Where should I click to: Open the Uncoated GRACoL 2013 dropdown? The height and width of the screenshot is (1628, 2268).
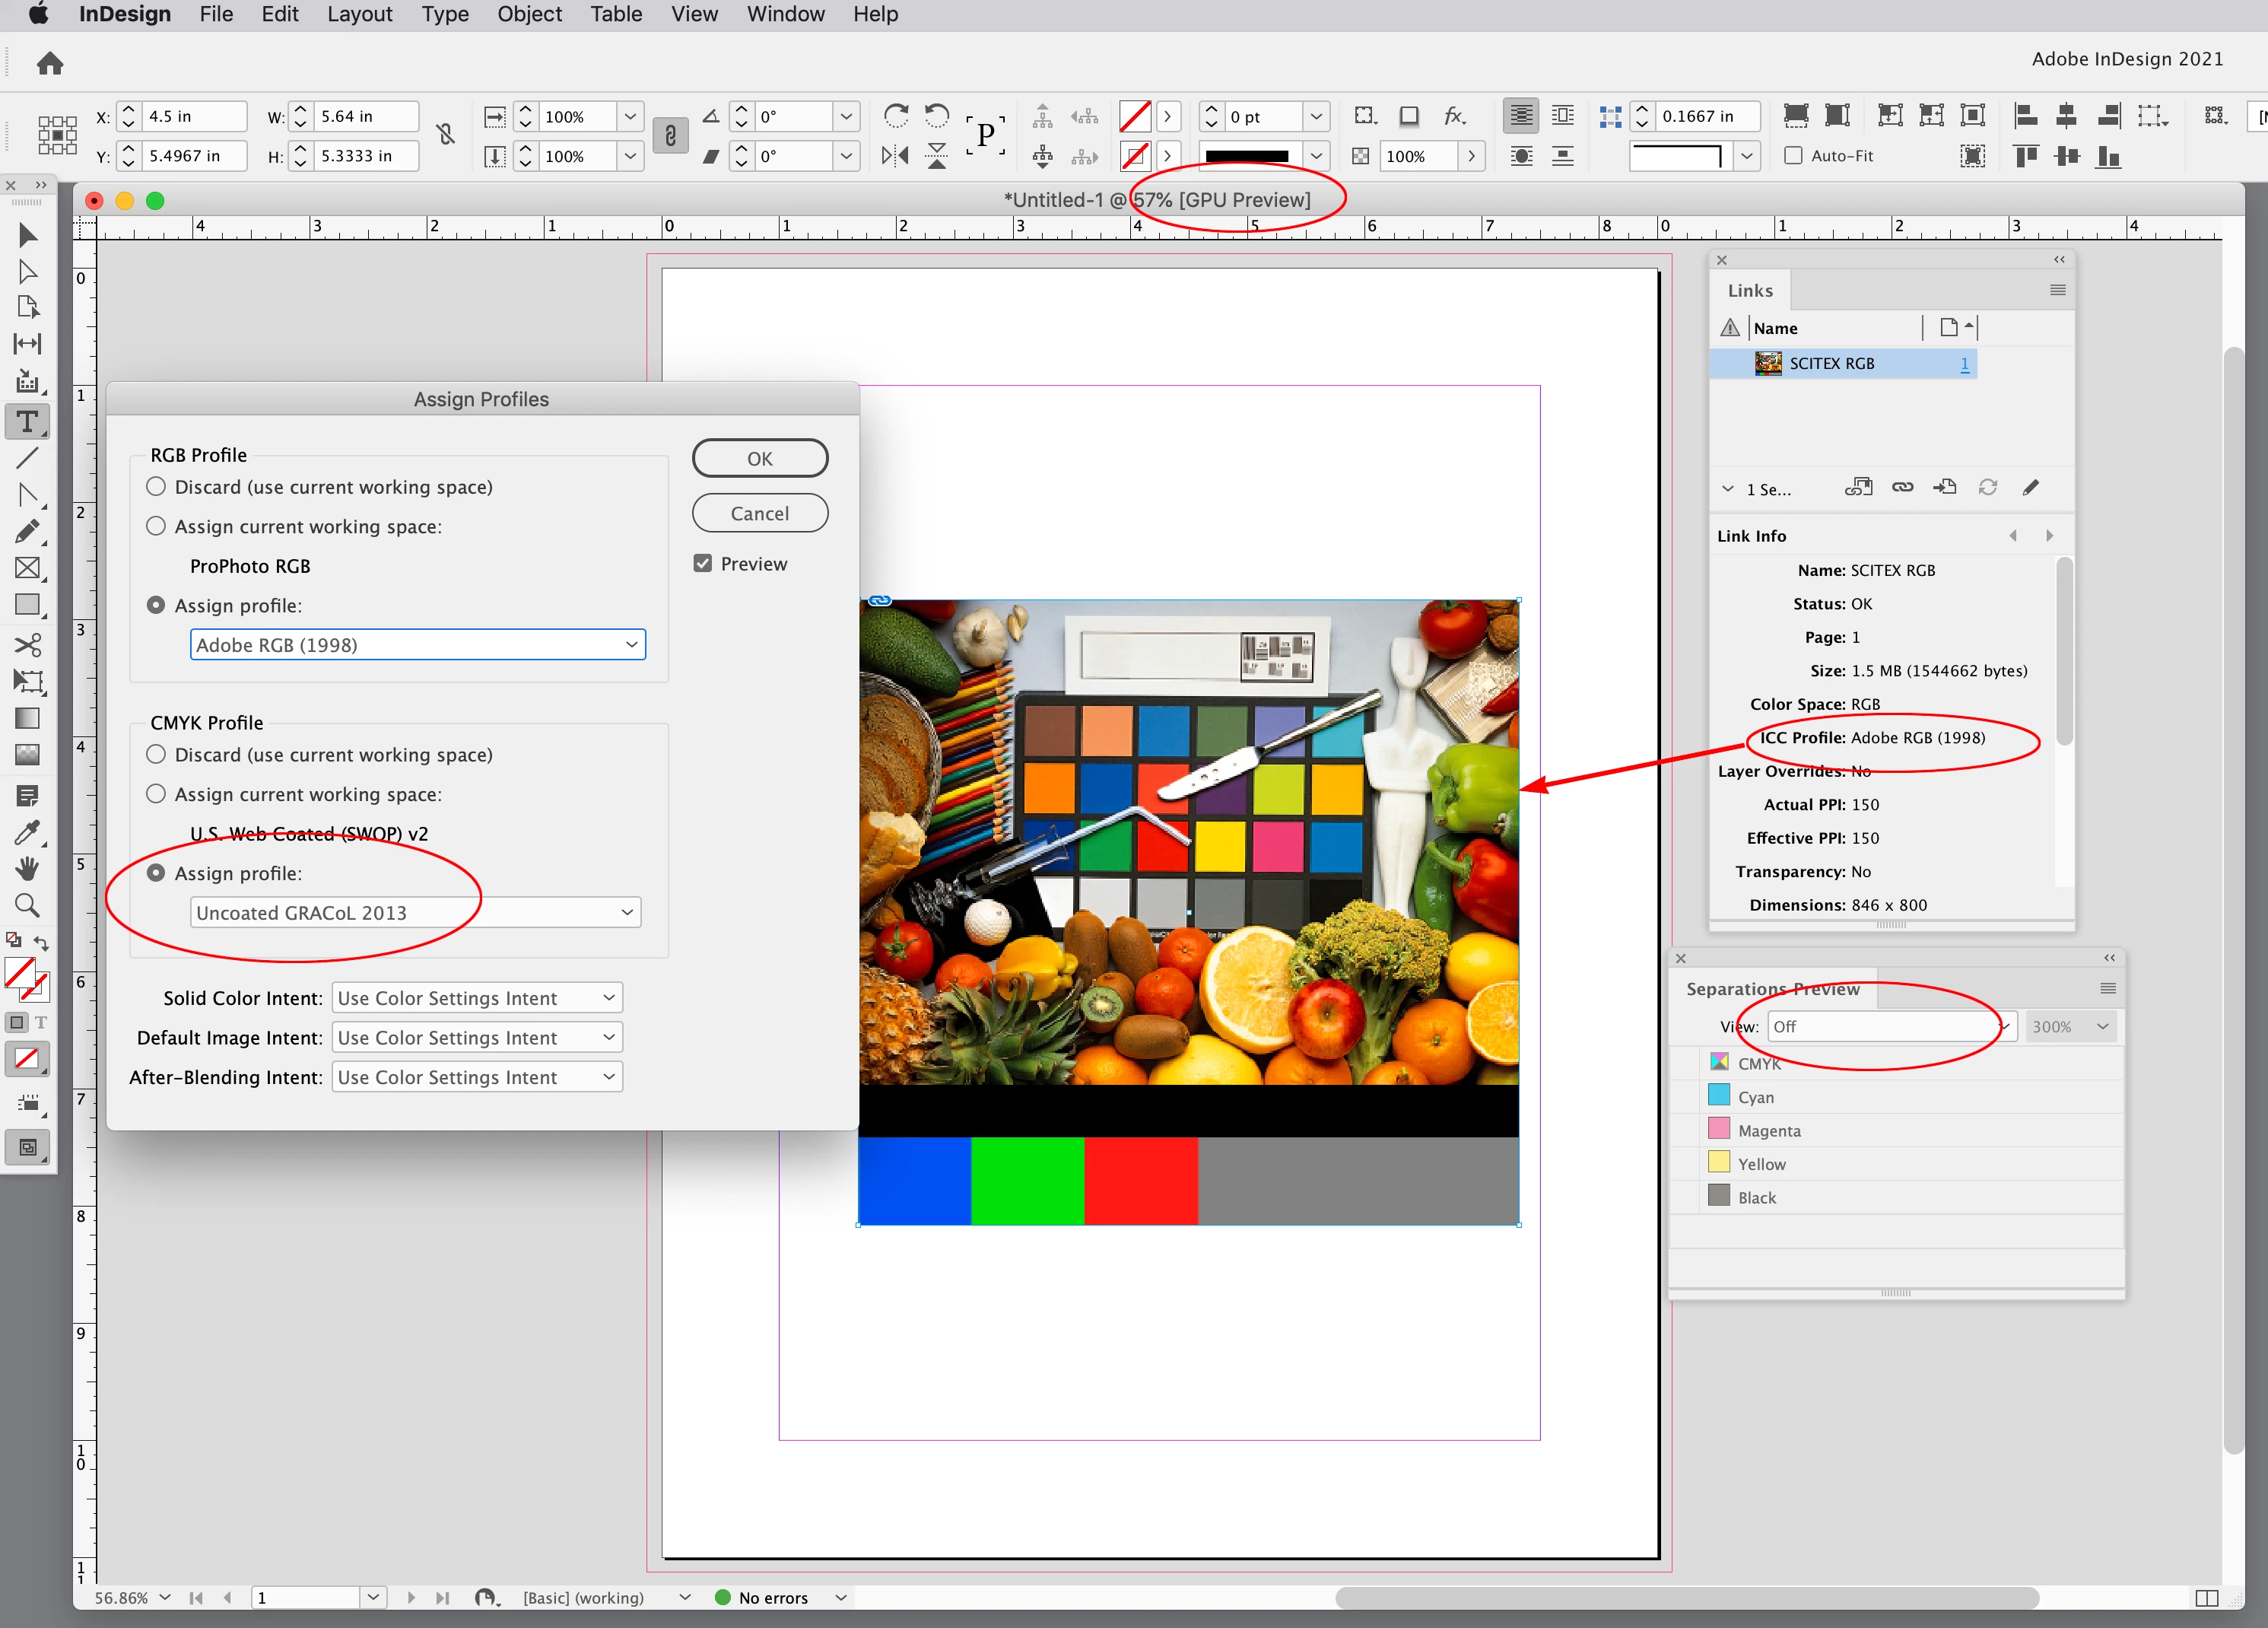coord(415,913)
